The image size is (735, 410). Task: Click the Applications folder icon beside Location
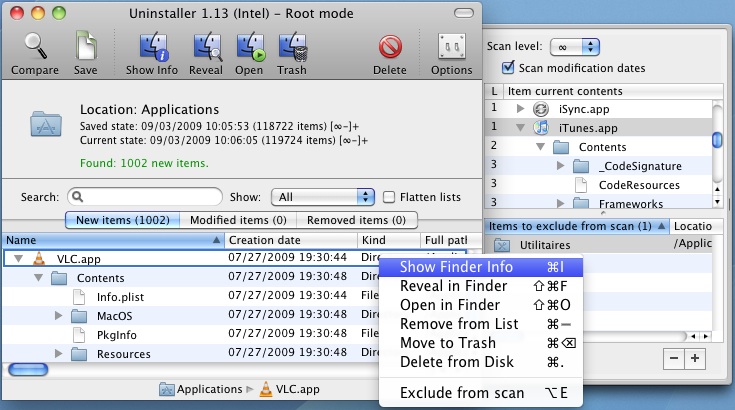pos(45,124)
